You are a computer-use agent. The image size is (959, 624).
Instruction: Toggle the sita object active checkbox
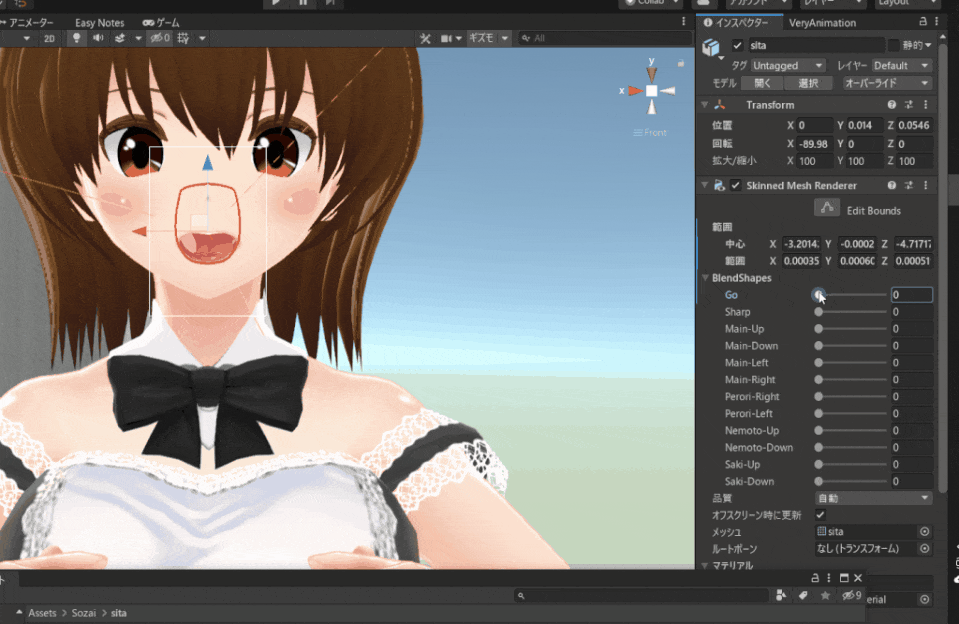(738, 45)
